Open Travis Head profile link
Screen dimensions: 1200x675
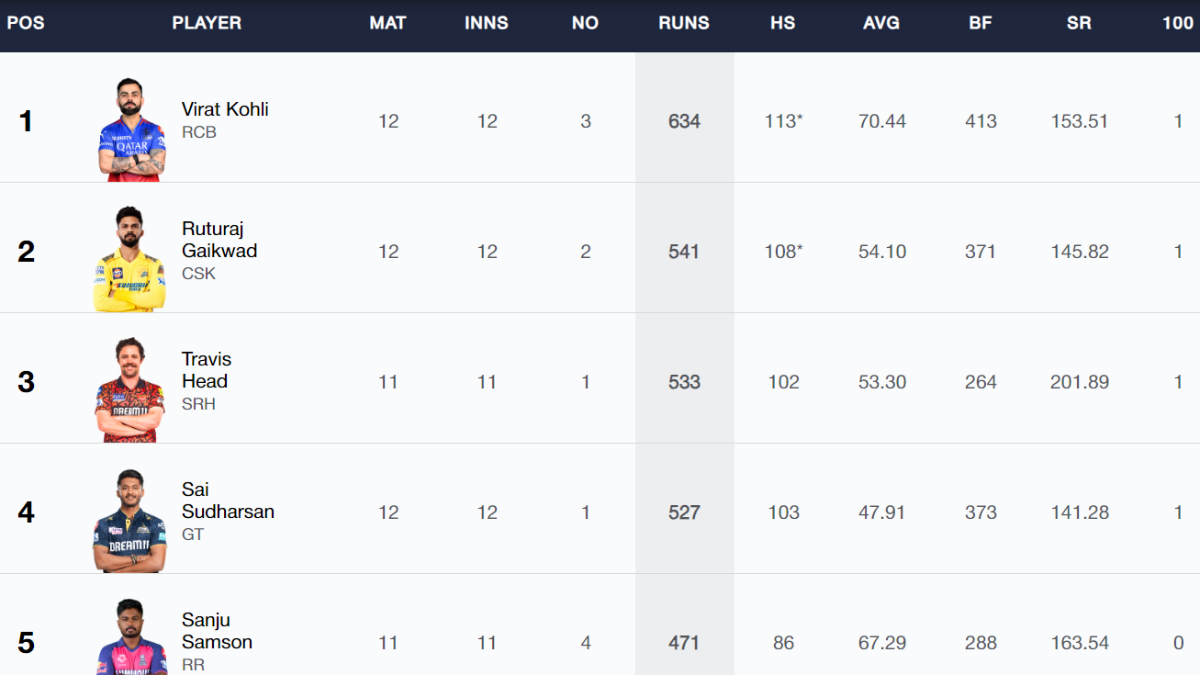[x=205, y=370]
